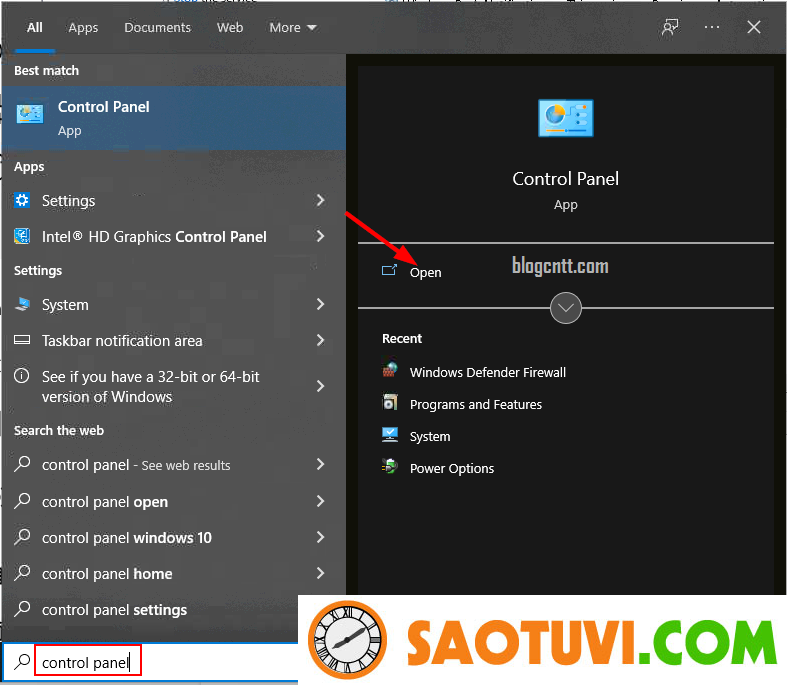Click the magnifier icon beside 'control panel settings'
The width and height of the screenshot is (787, 685).
(22, 609)
